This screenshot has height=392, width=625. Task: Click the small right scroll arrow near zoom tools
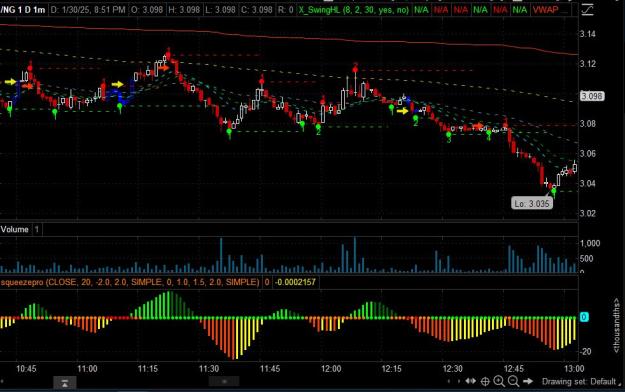458,381
